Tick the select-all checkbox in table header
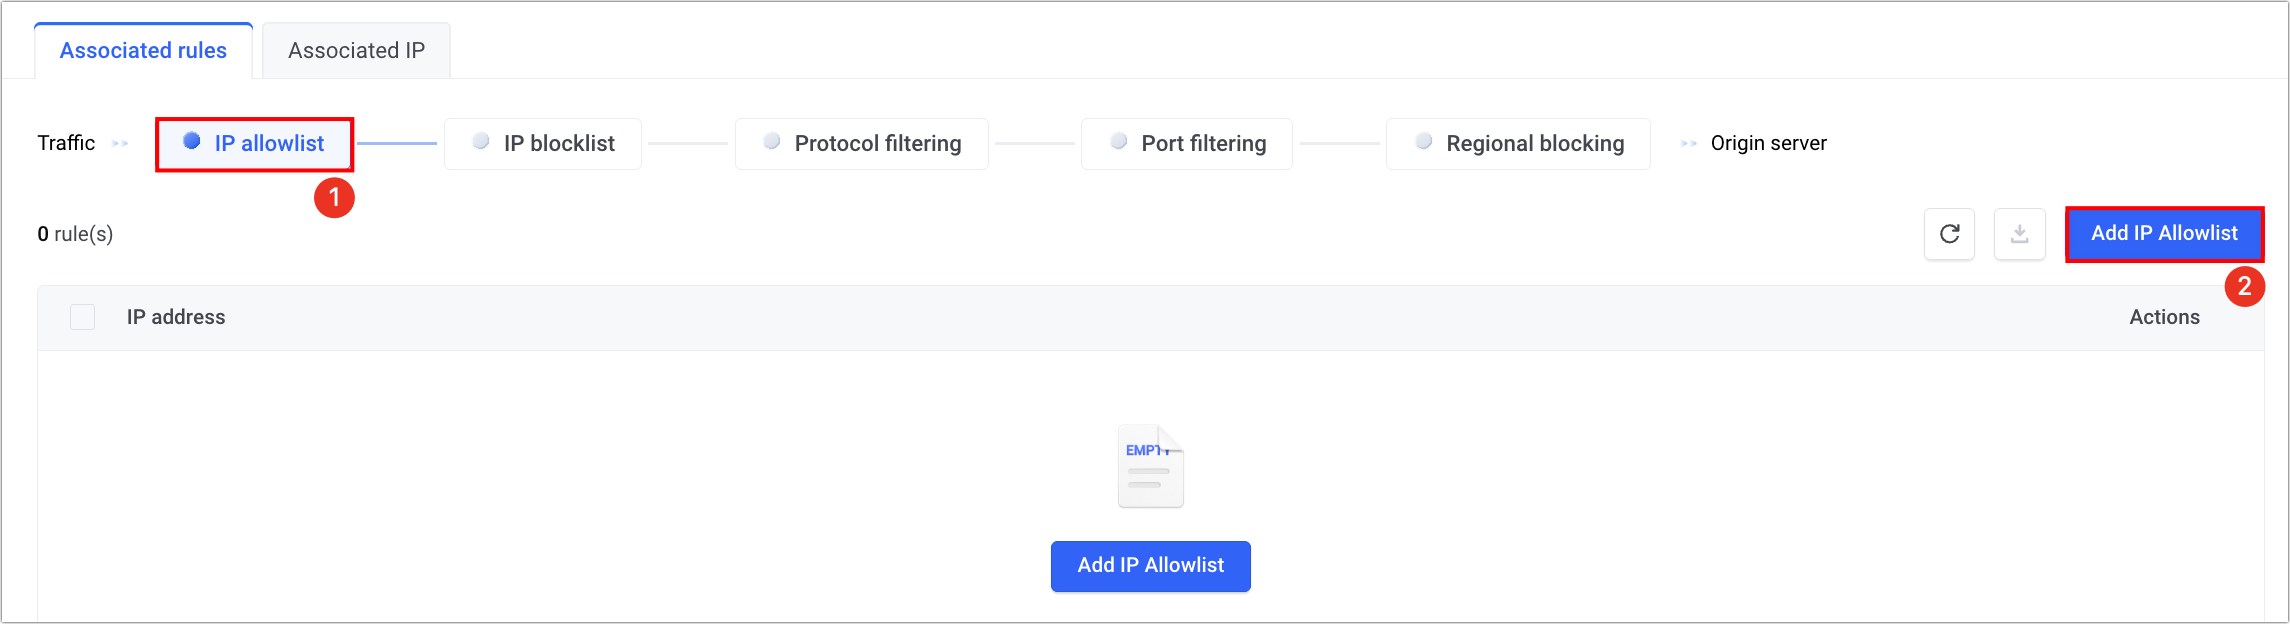 [x=83, y=317]
